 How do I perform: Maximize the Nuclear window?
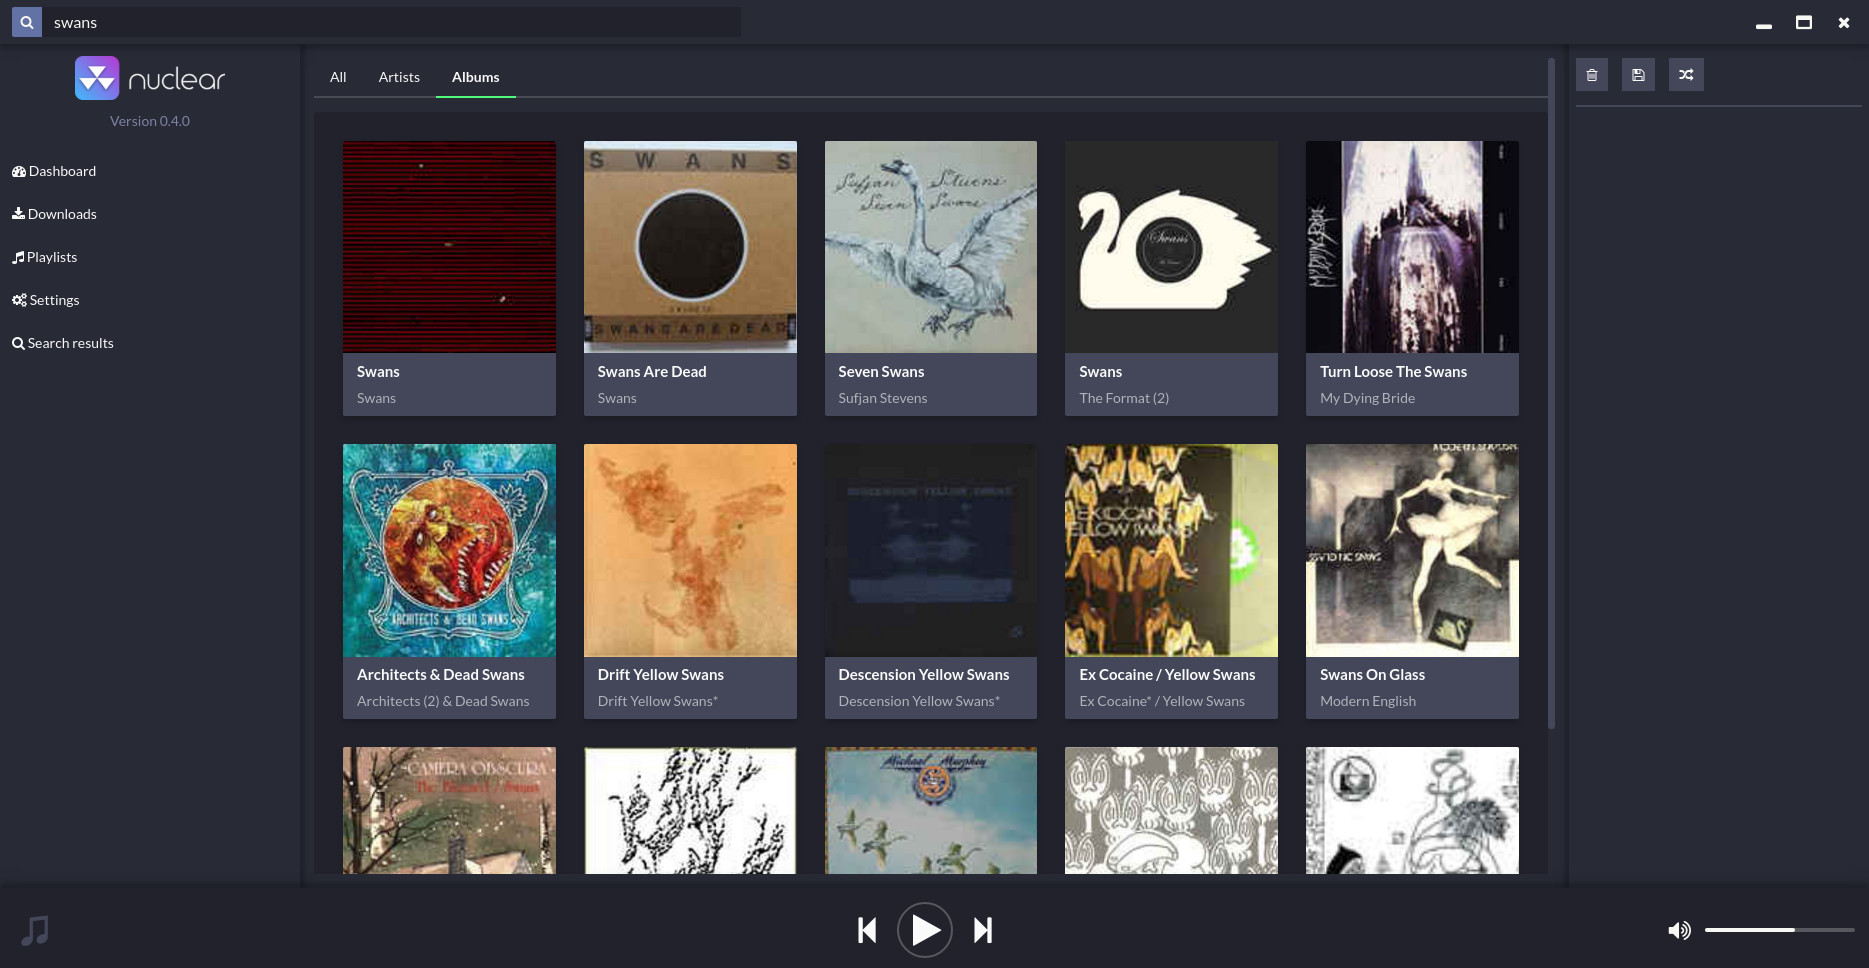tap(1804, 22)
